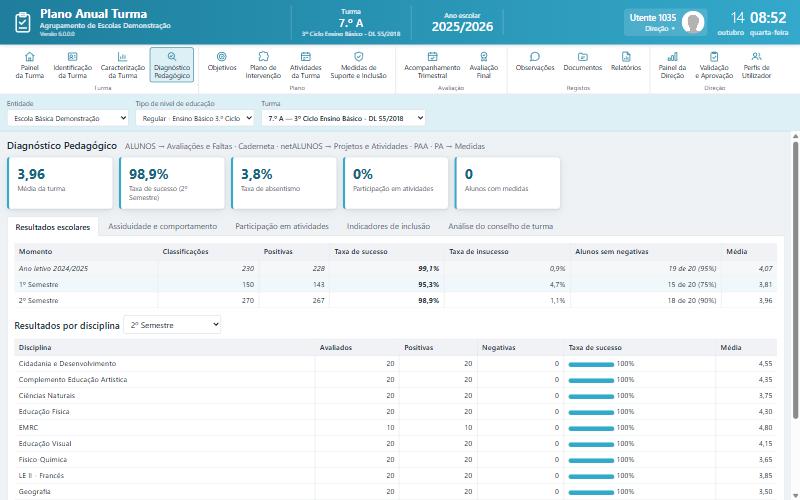Click the Alunos com medidas 0 card
Image resolution: width=800 pixels, height=500 pixels.
(x=508, y=183)
